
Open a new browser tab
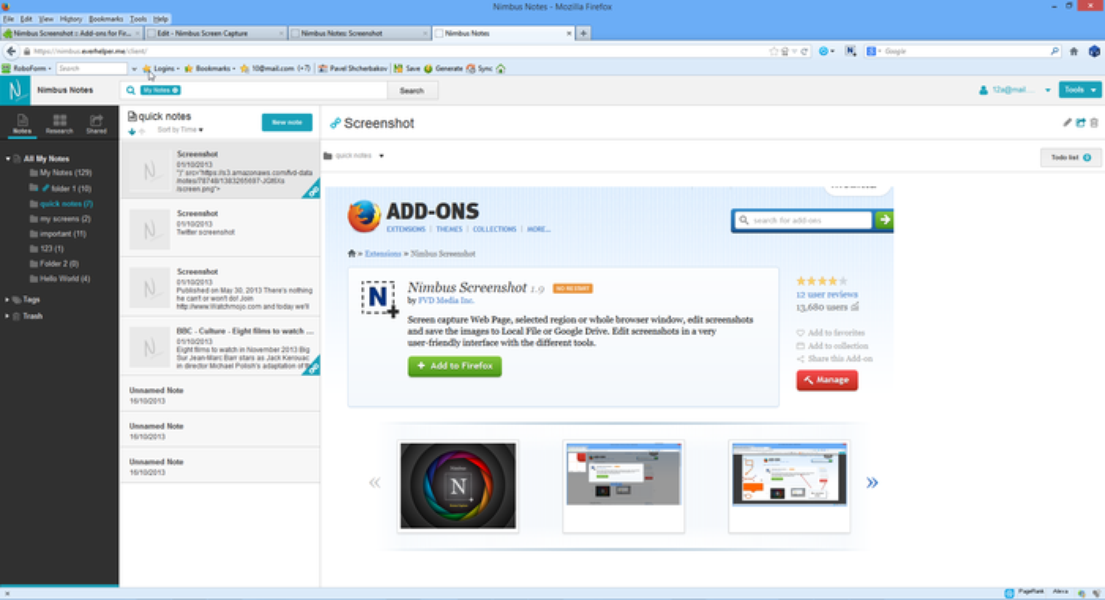tap(584, 33)
